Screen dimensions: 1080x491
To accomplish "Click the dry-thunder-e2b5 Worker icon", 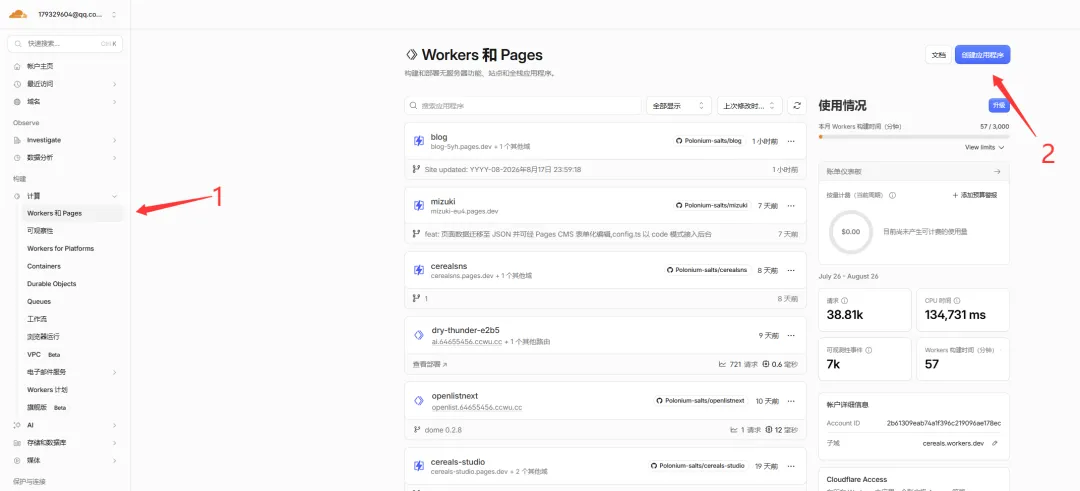I will click(418, 335).
